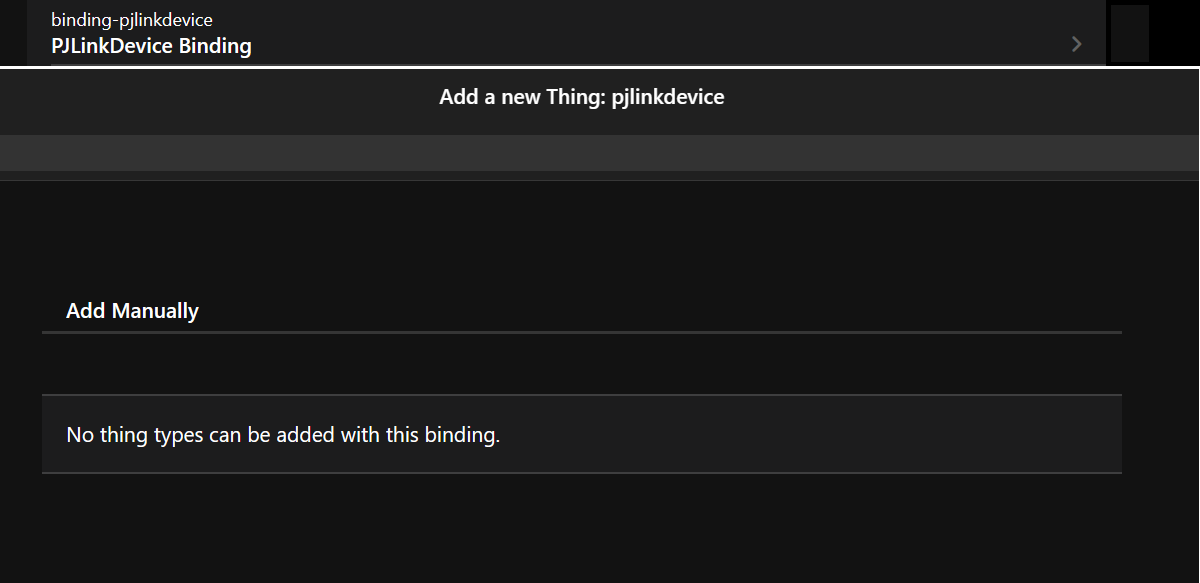
Task: Click the 'No thing types can be added' message
Action: coord(283,435)
